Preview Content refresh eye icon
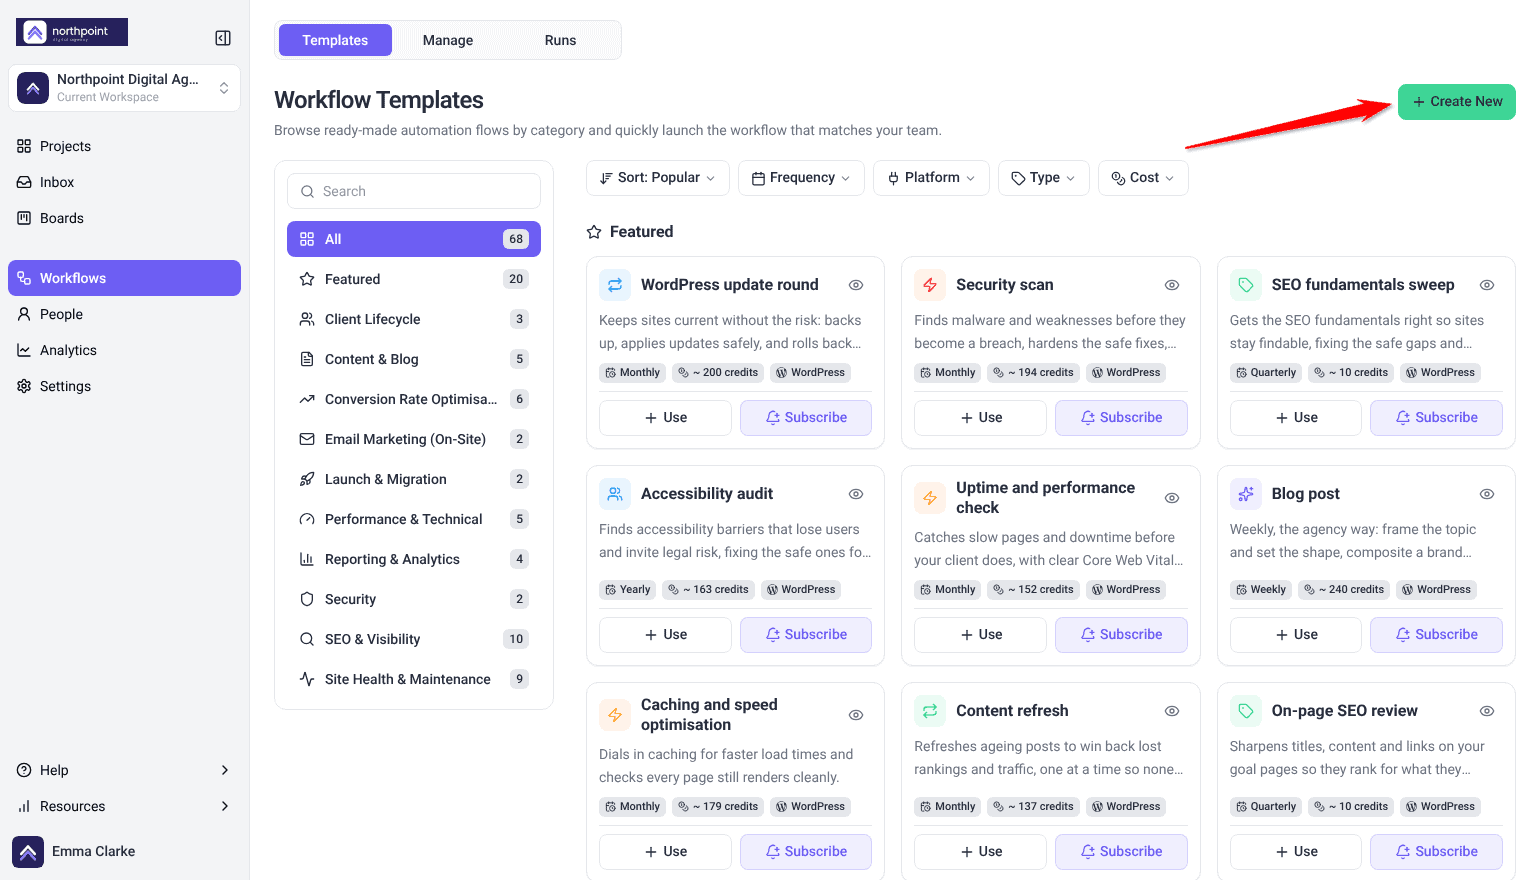The width and height of the screenshot is (1540, 880). pos(1172,711)
